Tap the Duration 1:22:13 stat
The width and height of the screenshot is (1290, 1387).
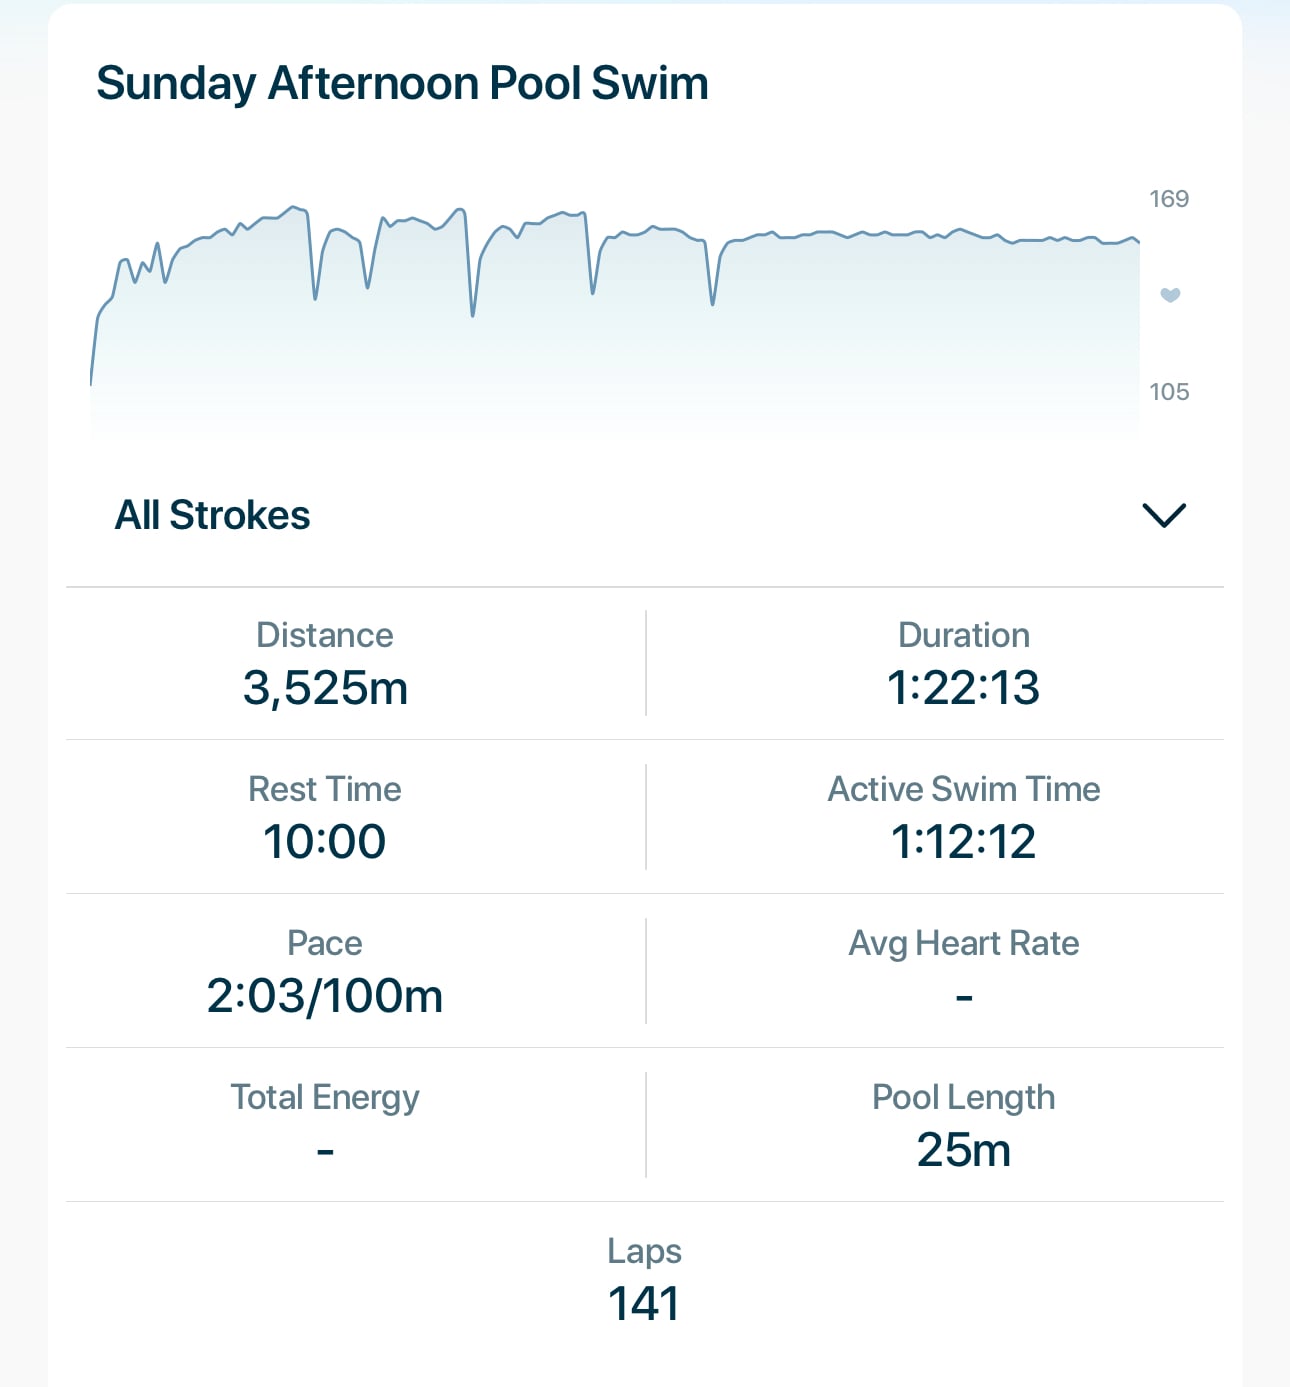tap(964, 663)
